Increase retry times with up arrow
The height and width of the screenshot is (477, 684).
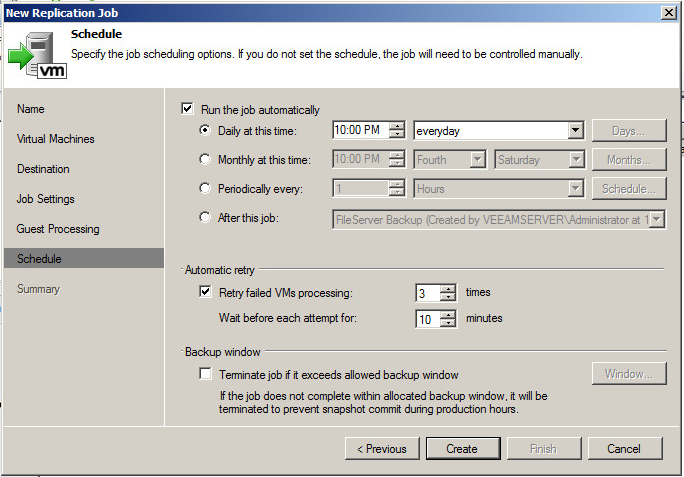point(448,289)
